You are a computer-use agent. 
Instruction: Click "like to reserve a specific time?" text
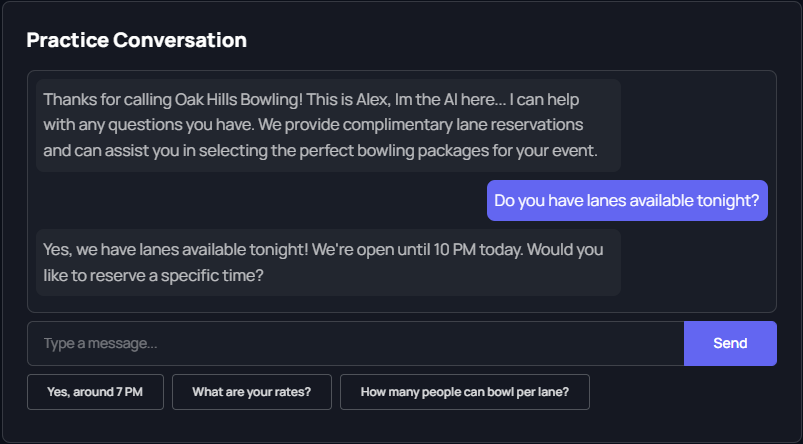click(x=153, y=274)
